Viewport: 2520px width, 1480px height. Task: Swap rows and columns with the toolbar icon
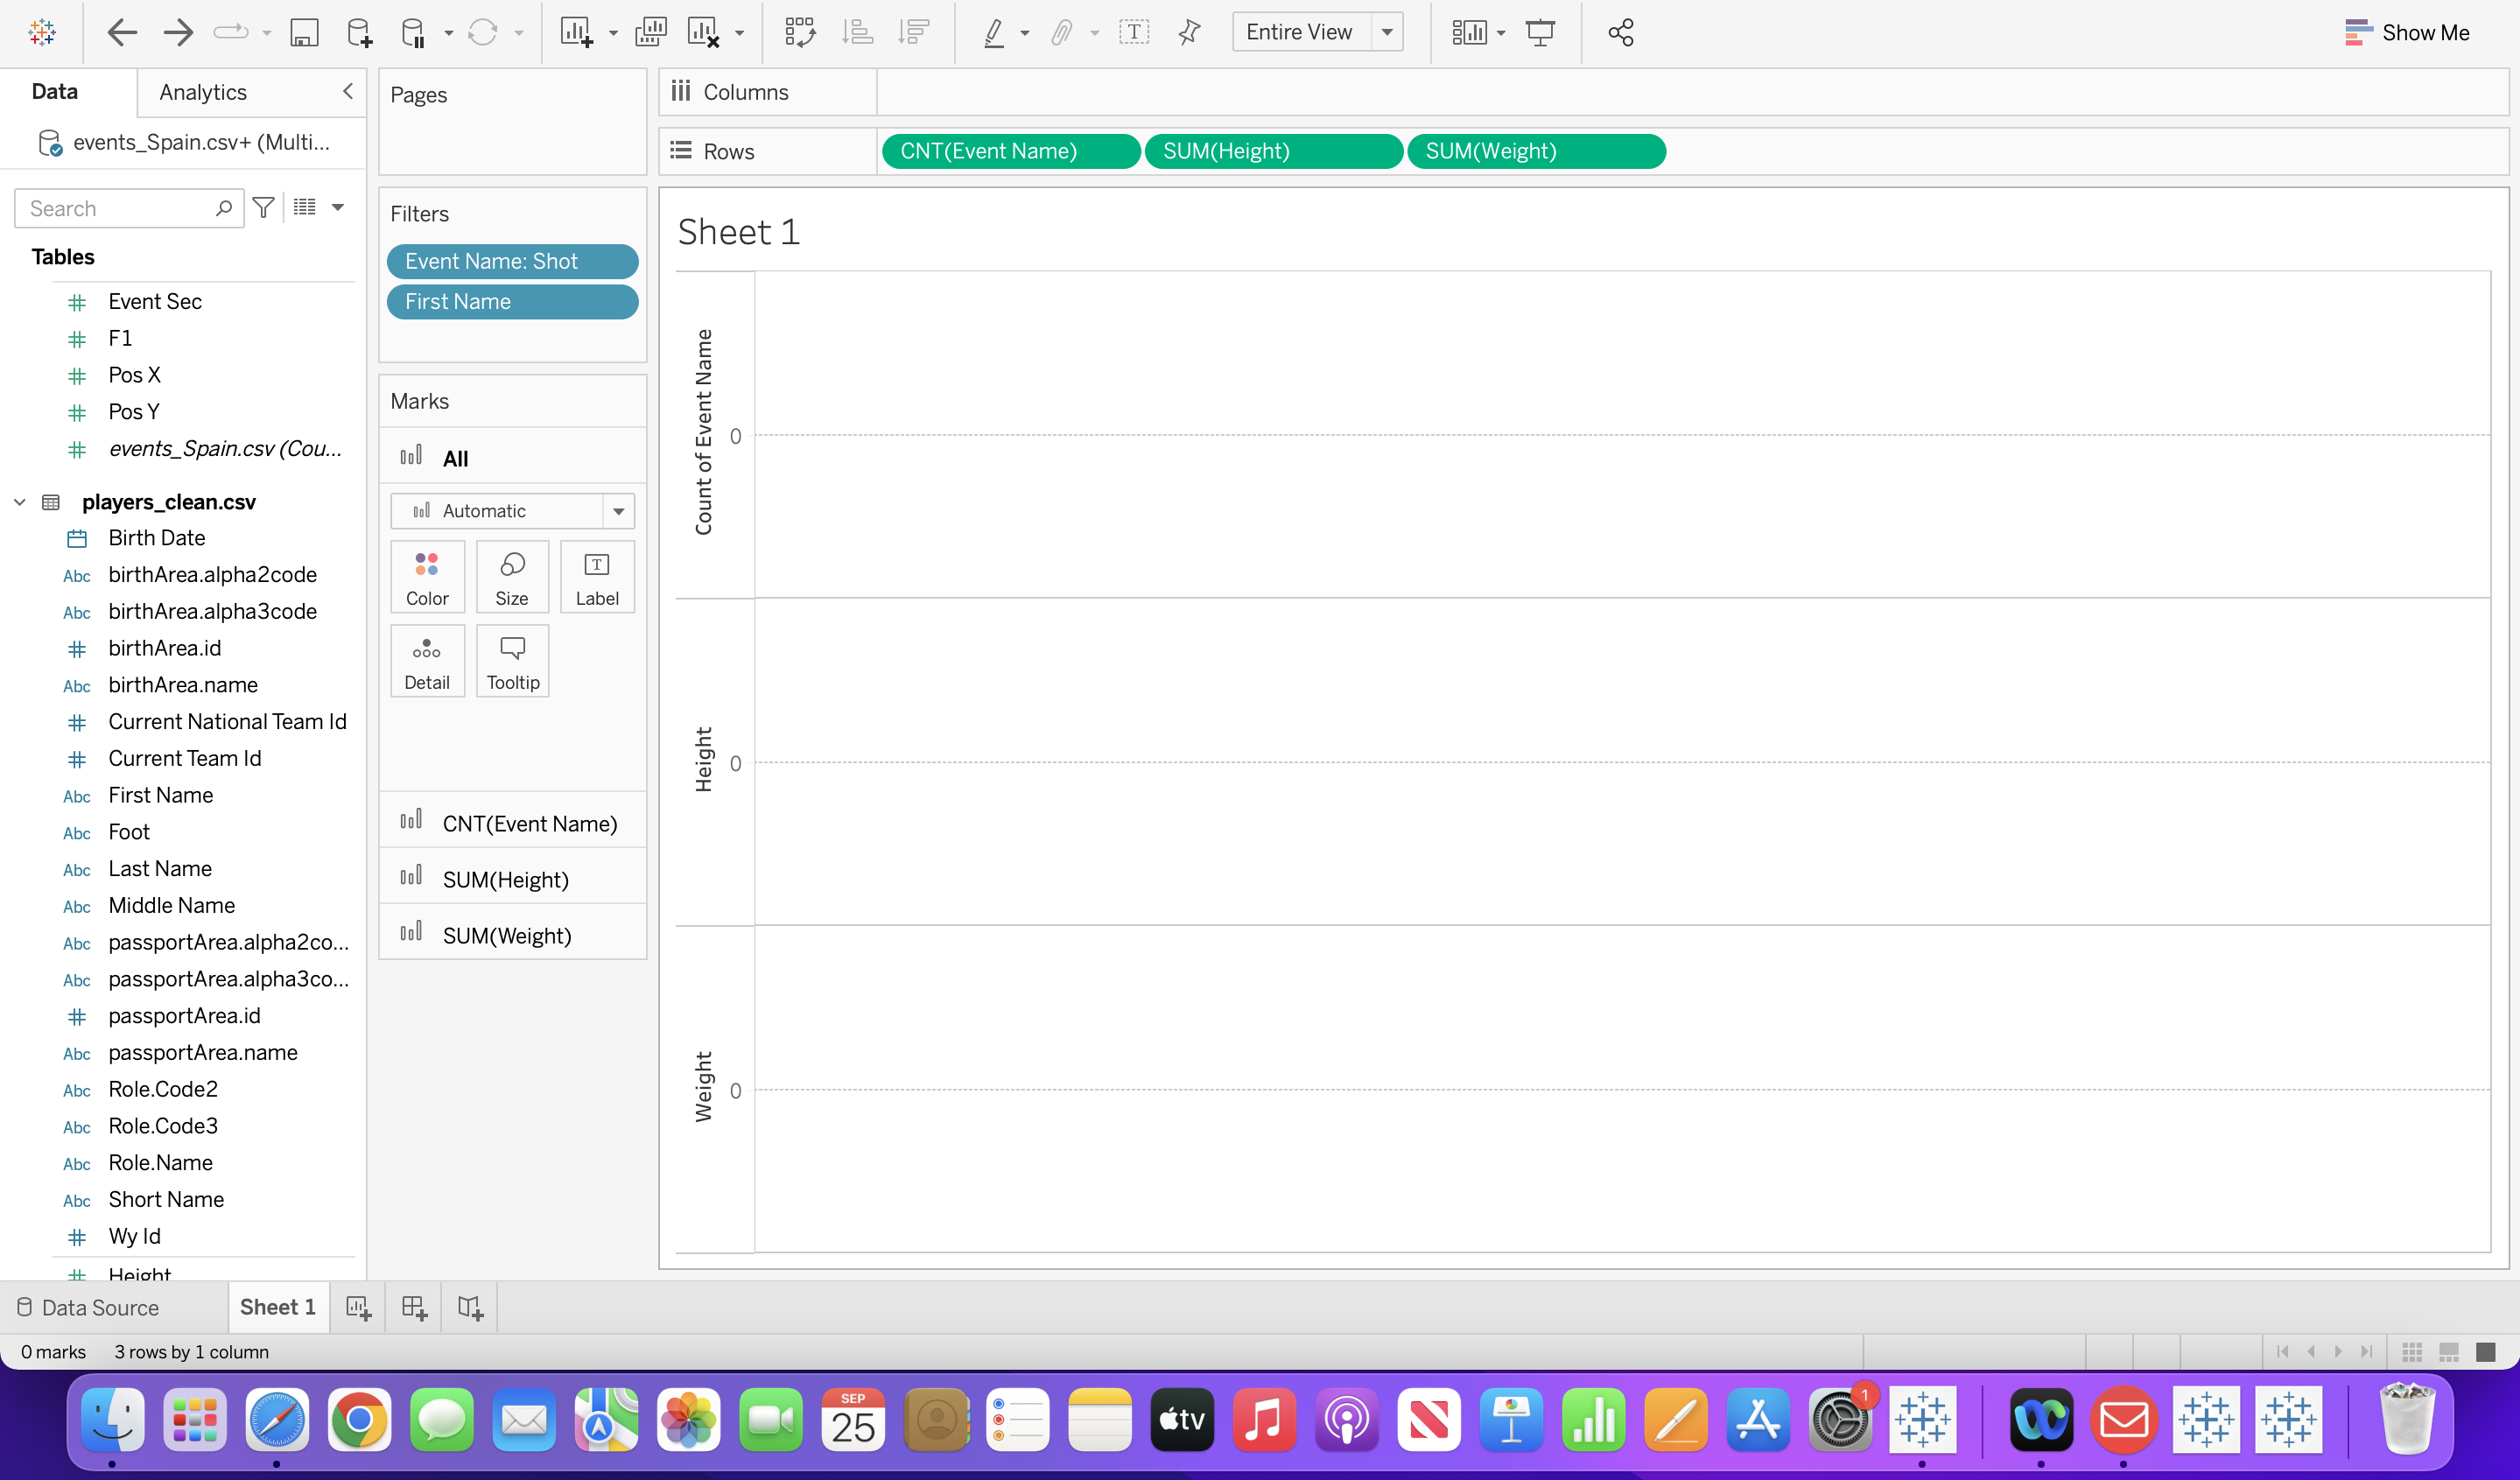pyautogui.click(x=799, y=32)
